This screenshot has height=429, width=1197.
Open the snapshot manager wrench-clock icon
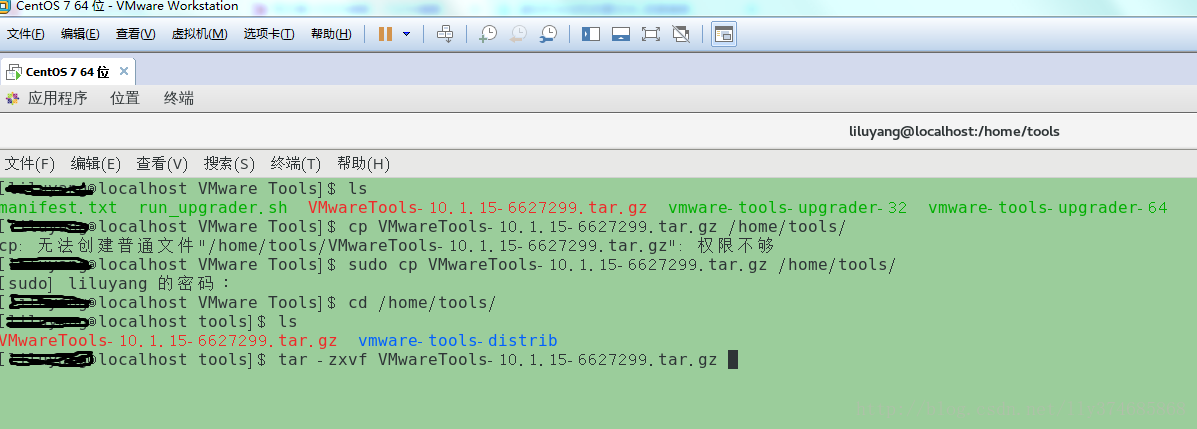pyautogui.click(x=548, y=34)
